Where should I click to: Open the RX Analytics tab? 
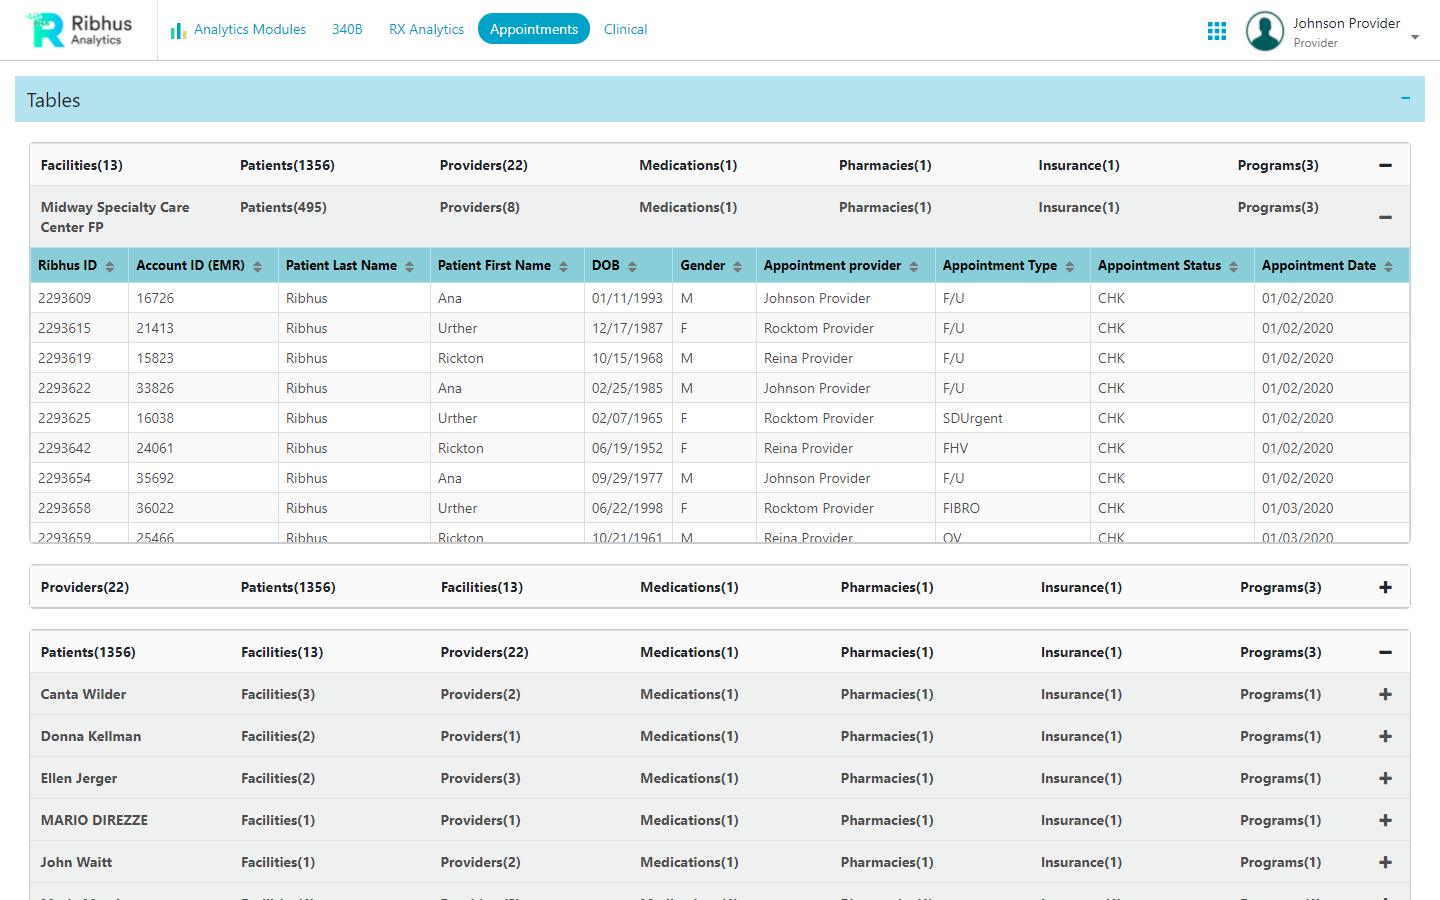[426, 29]
